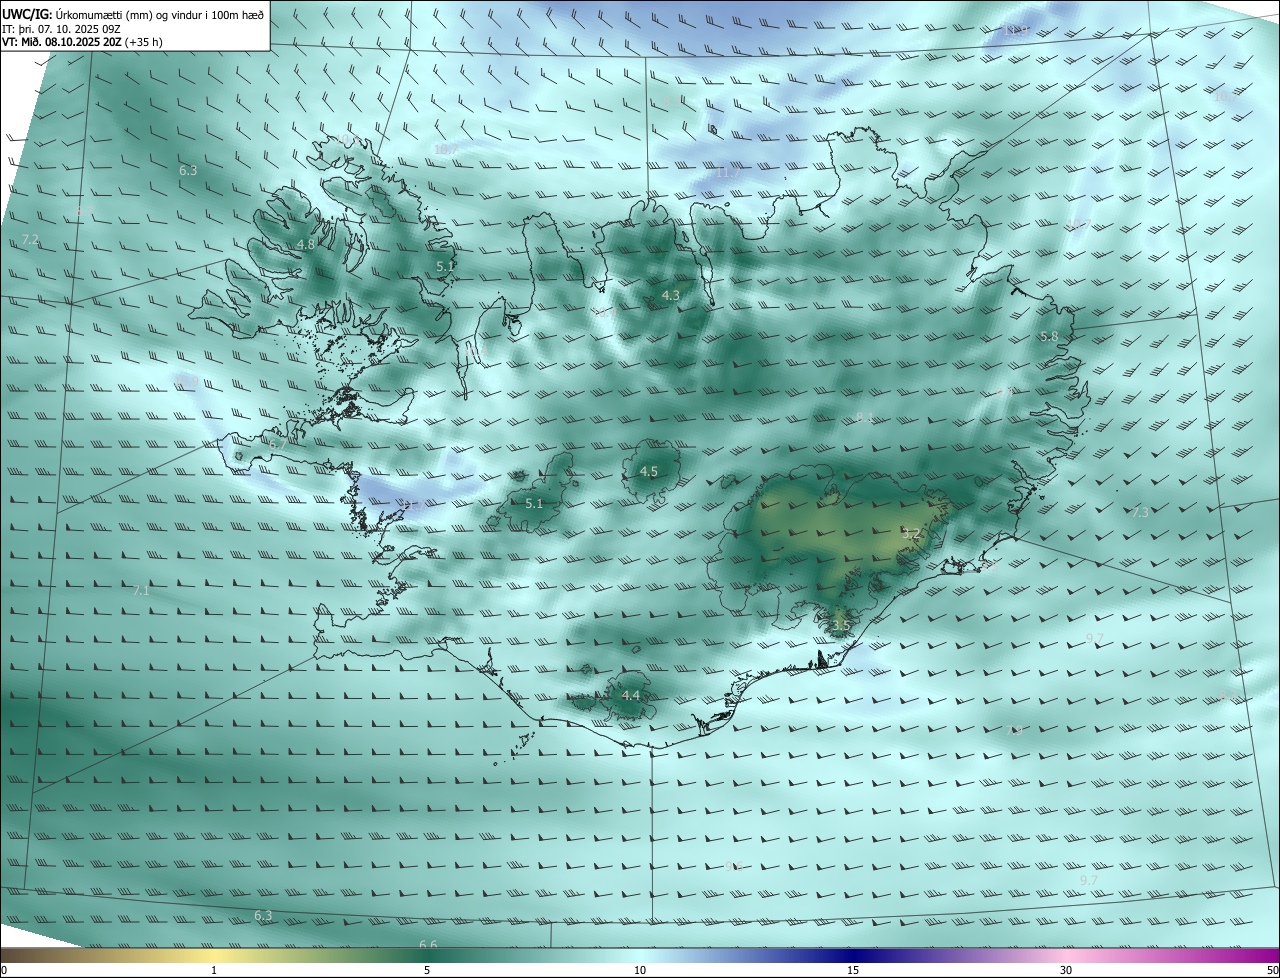Click the '15' tick on the color scale
The height and width of the screenshot is (978, 1280).
[853, 970]
